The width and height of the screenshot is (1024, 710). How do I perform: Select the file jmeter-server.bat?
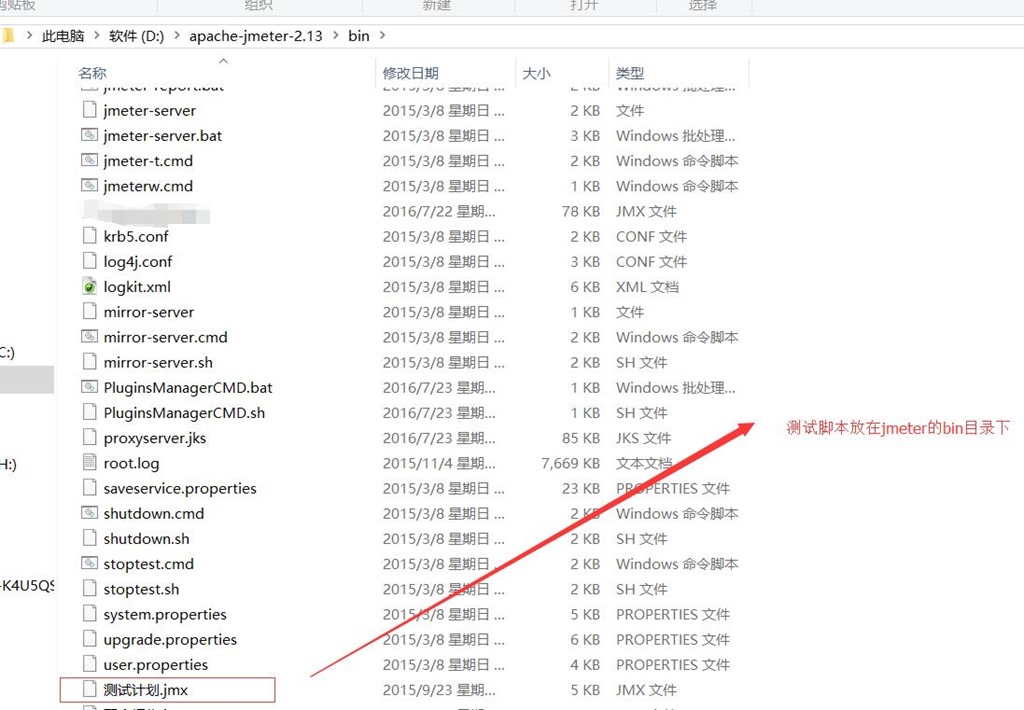(163, 136)
